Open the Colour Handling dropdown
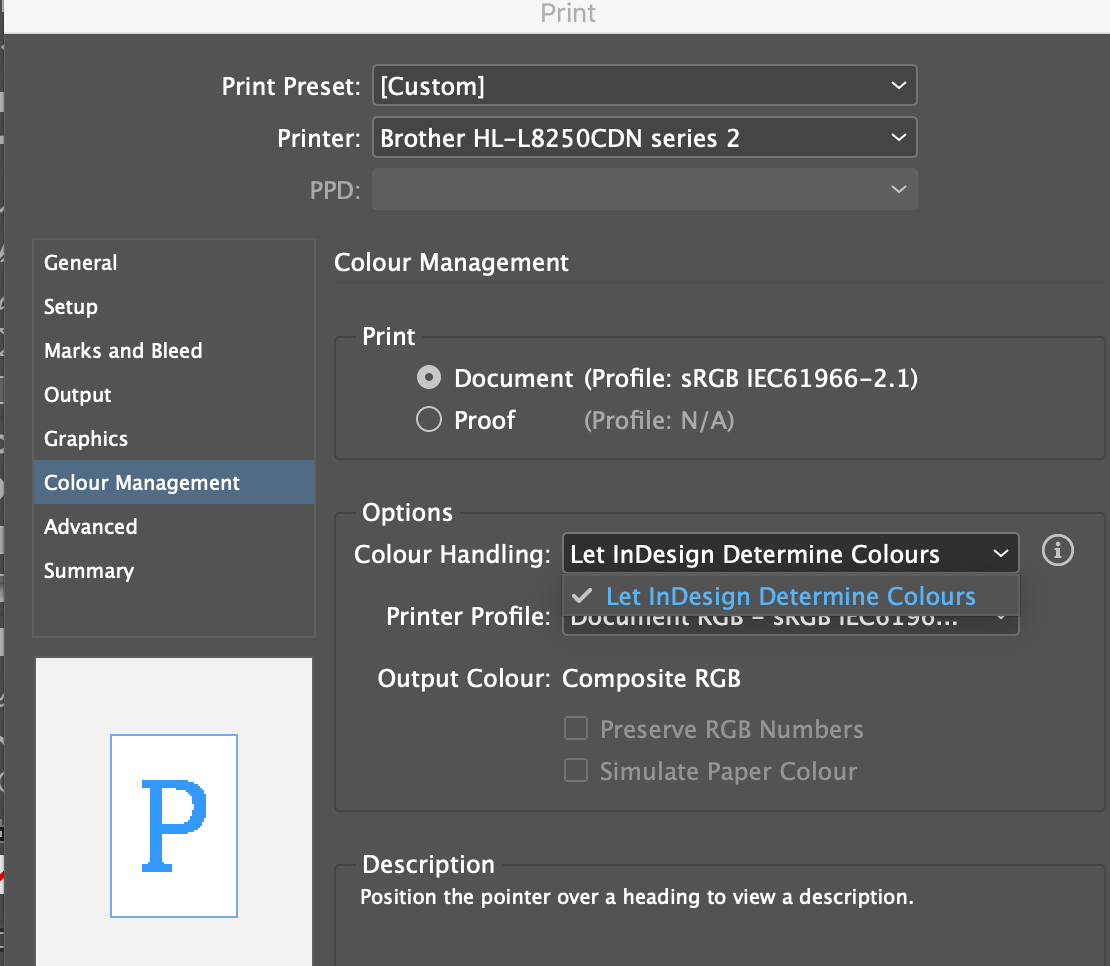The width and height of the screenshot is (1110, 966). 790,553
